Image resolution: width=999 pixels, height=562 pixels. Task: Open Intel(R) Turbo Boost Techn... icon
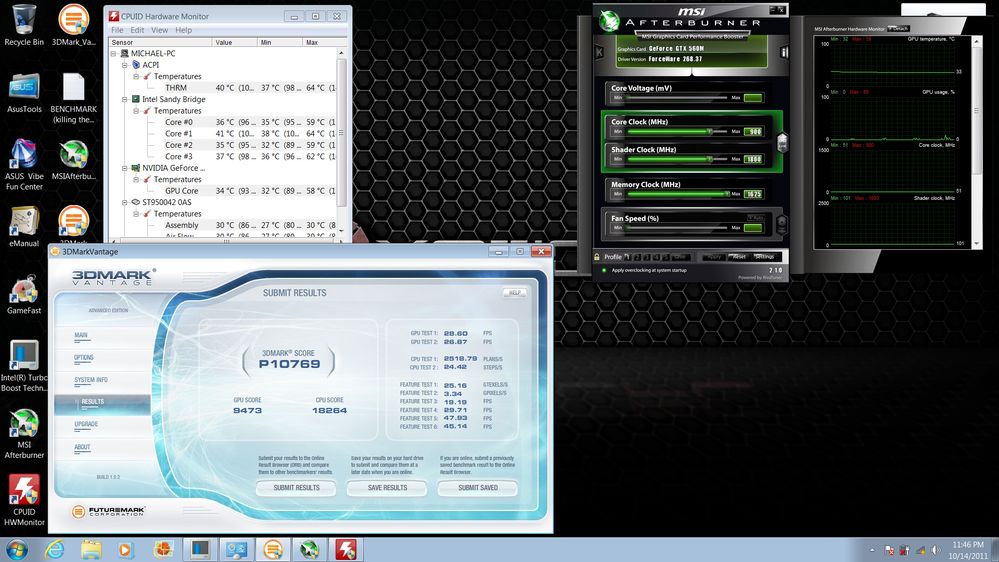tap(24, 366)
